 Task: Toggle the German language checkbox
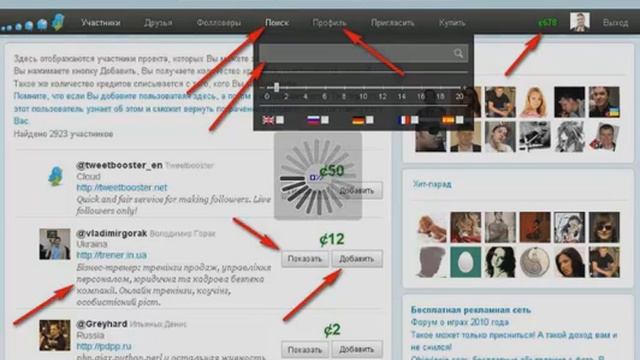370,120
